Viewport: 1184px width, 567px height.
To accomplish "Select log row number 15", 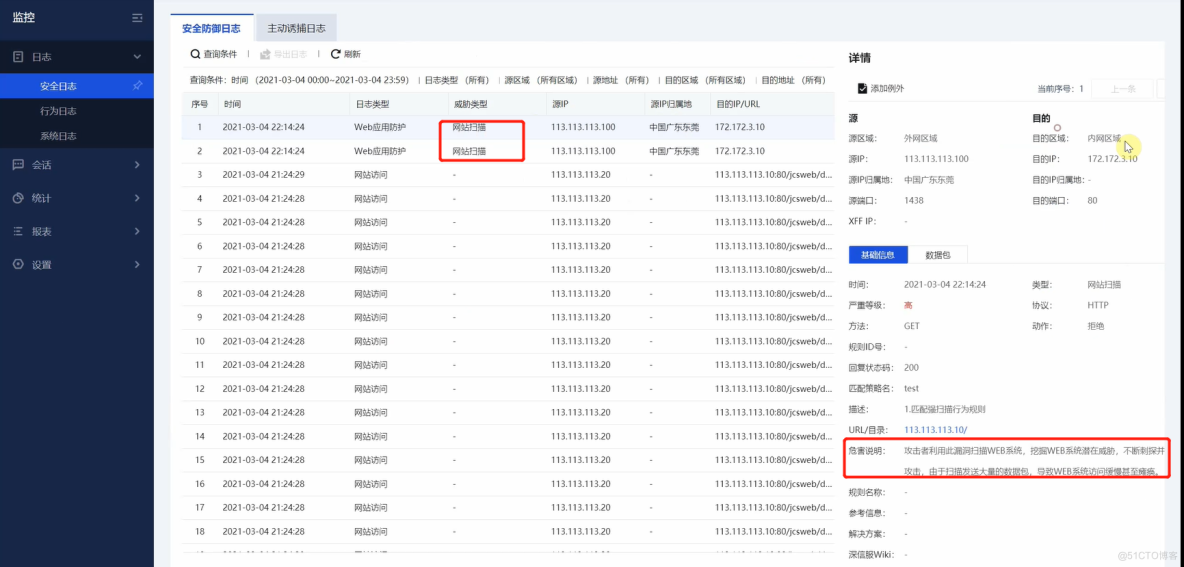I will coord(508,460).
